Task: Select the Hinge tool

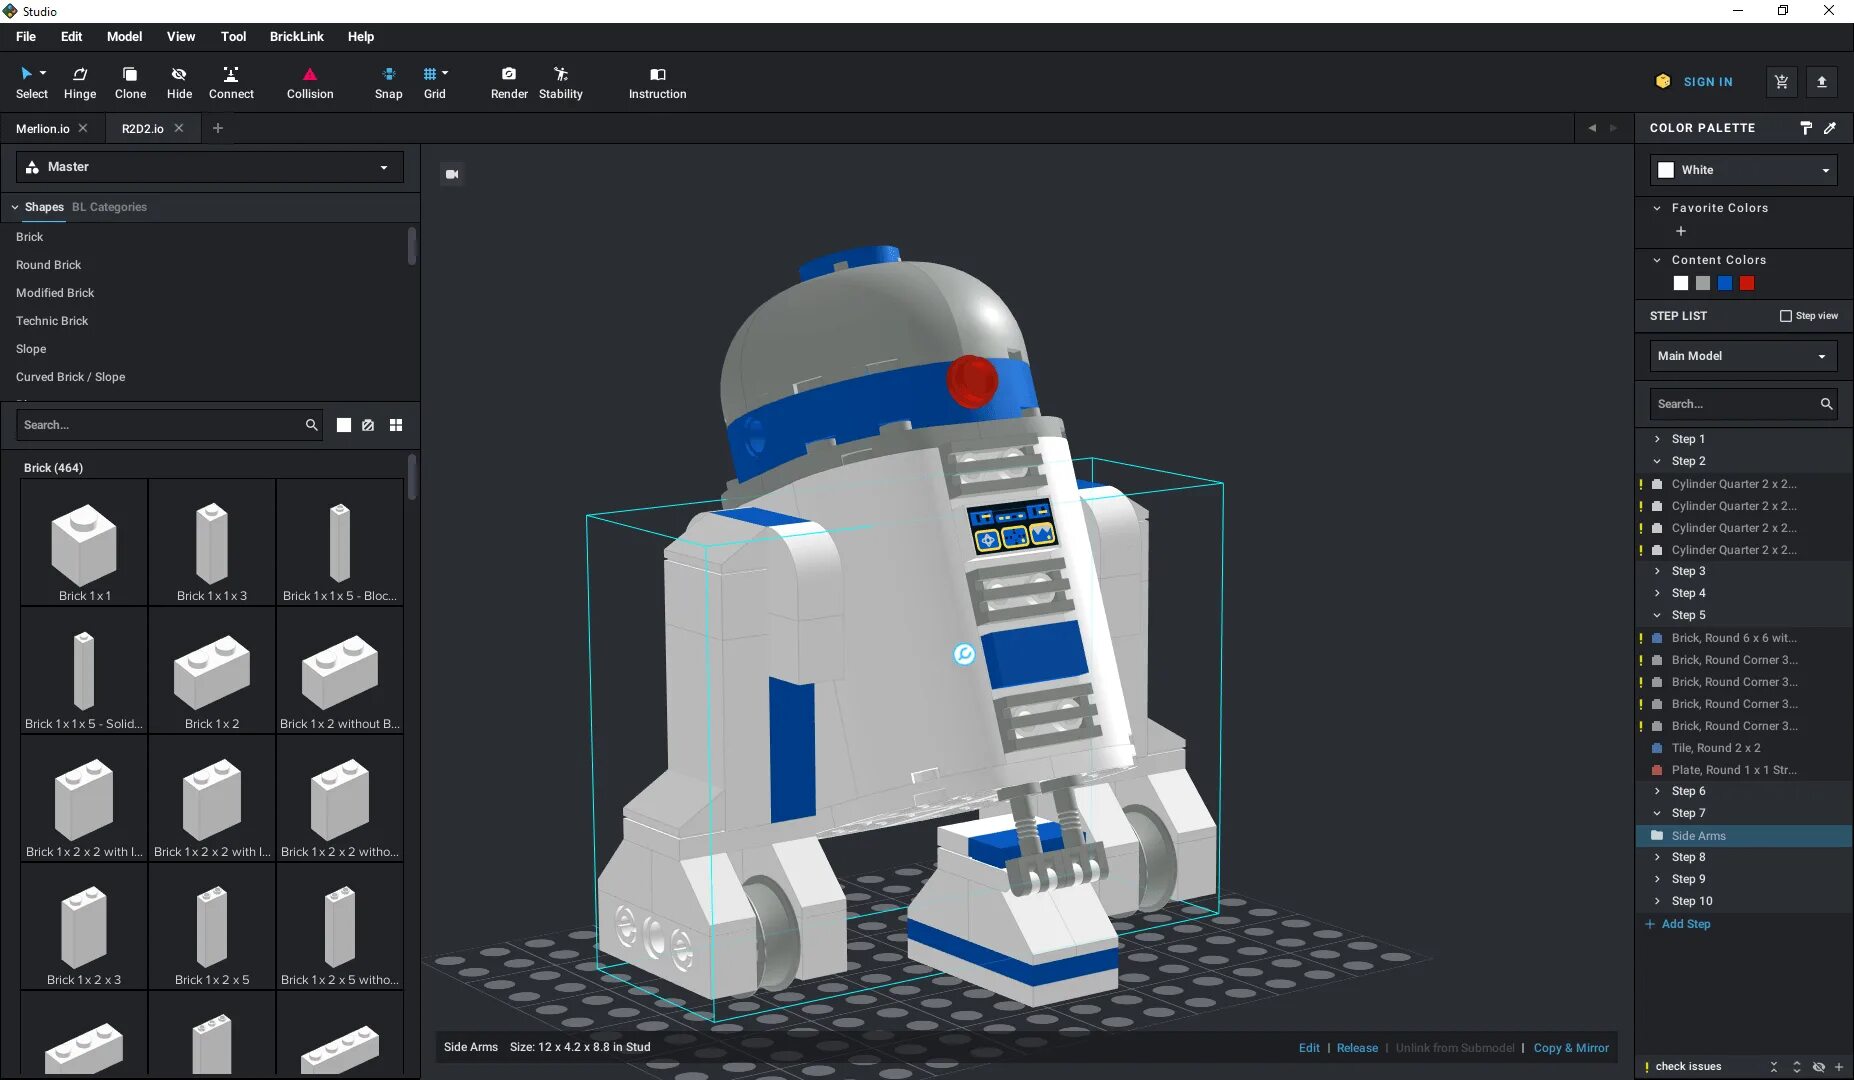Action: click(x=80, y=83)
